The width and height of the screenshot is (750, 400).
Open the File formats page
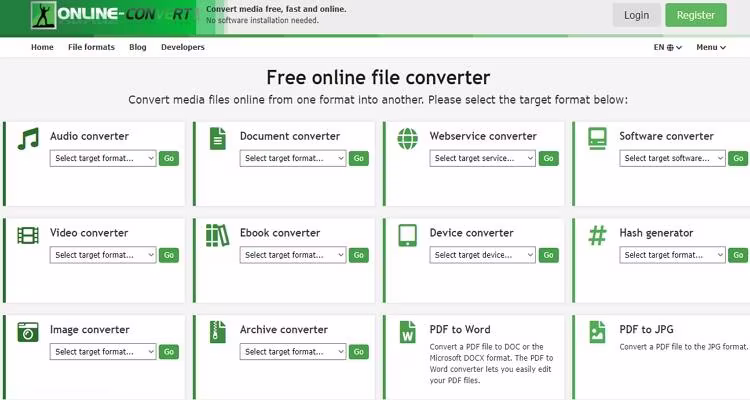pos(91,47)
